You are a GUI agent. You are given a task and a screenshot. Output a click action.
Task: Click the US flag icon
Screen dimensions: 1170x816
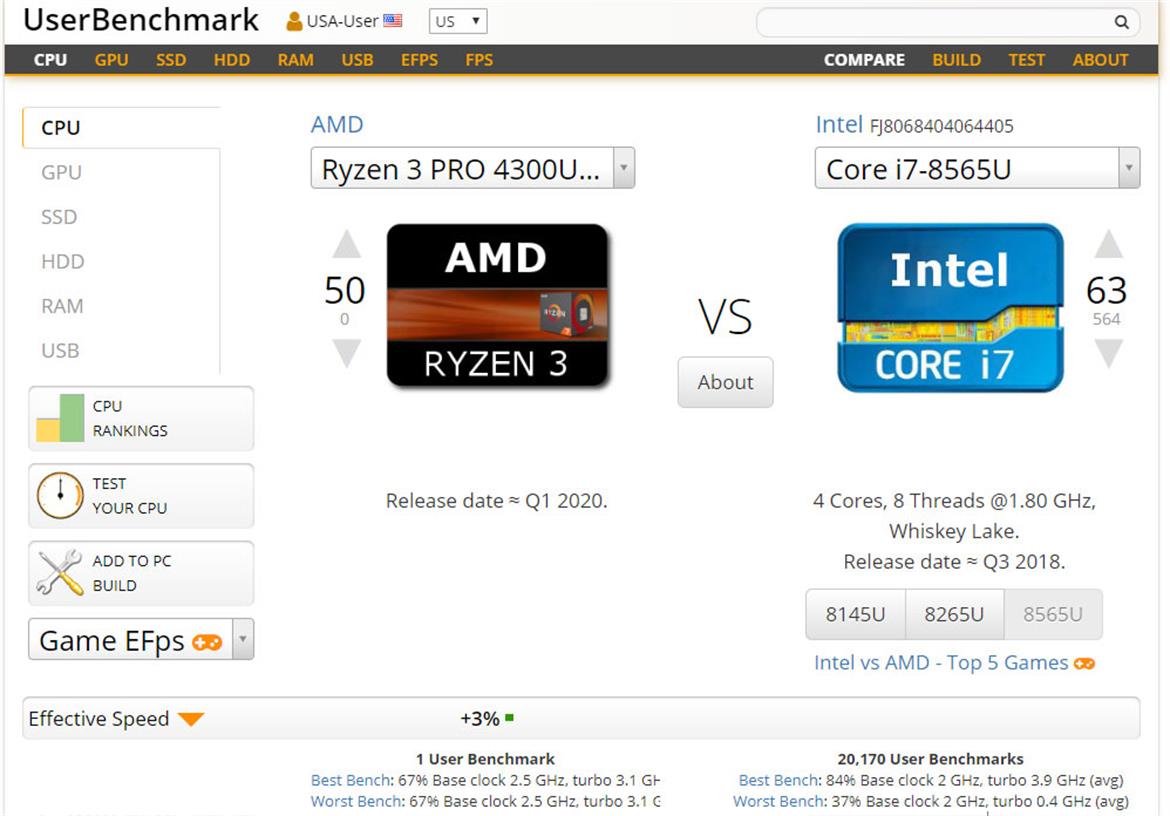pos(392,21)
